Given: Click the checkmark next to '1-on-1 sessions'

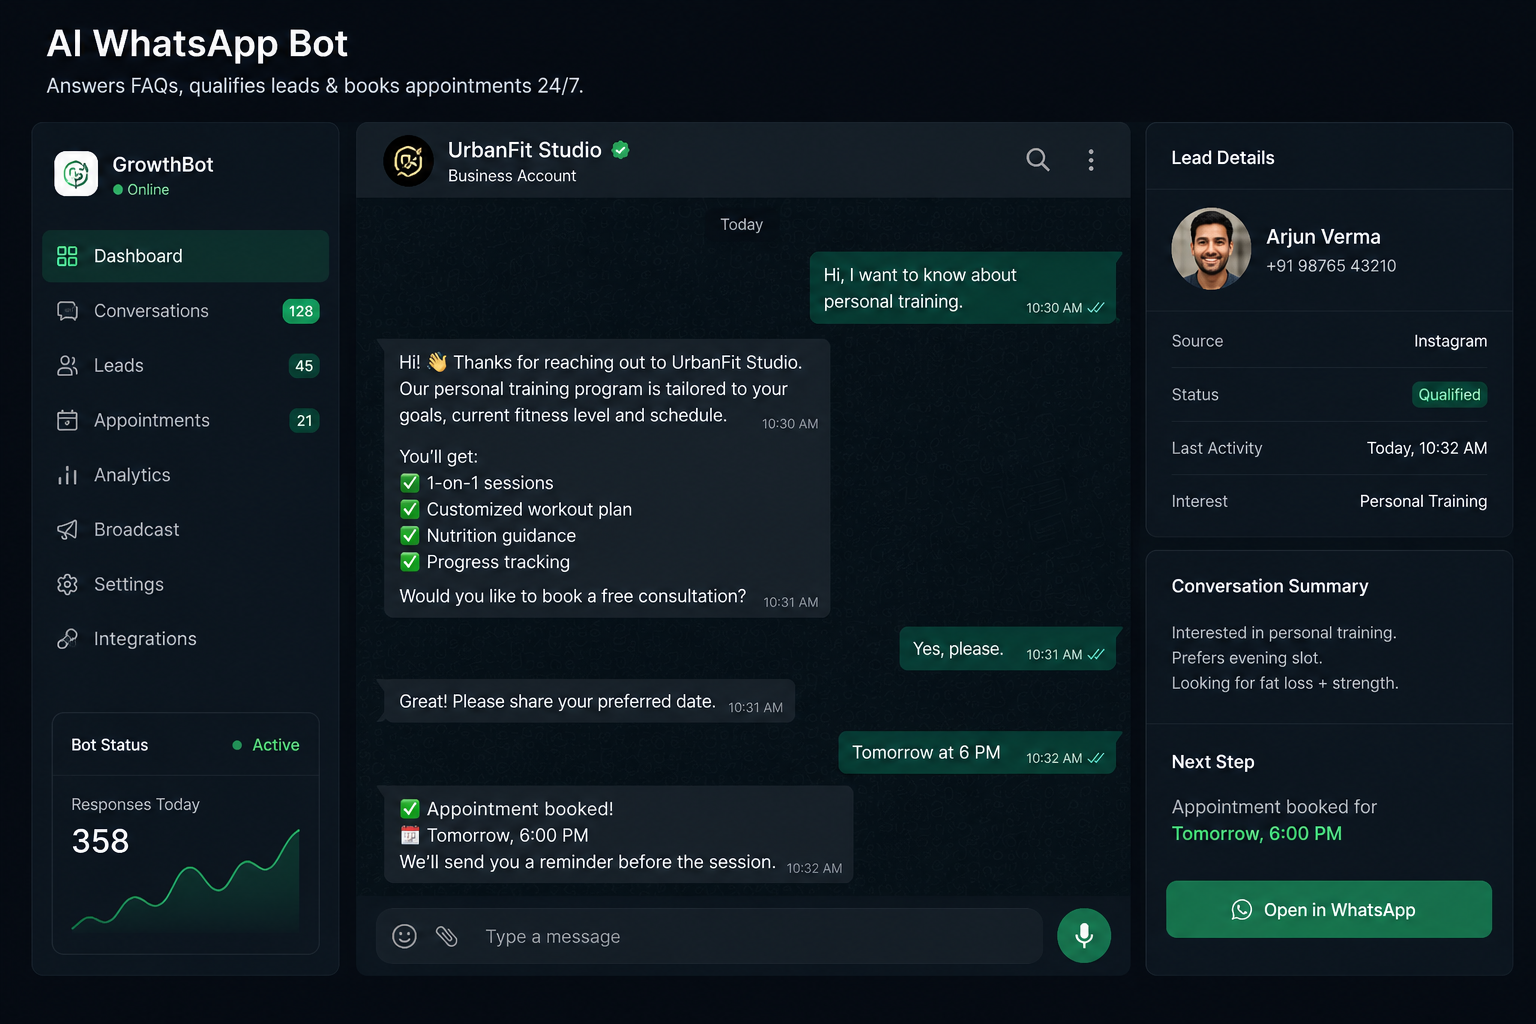Looking at the screenshot, I should [x=410, y=483].
